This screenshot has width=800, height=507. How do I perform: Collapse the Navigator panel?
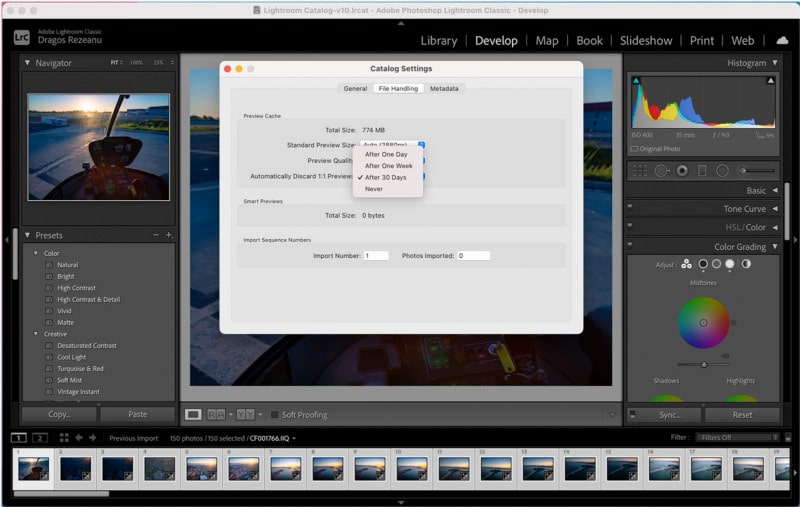pos(27,63)
